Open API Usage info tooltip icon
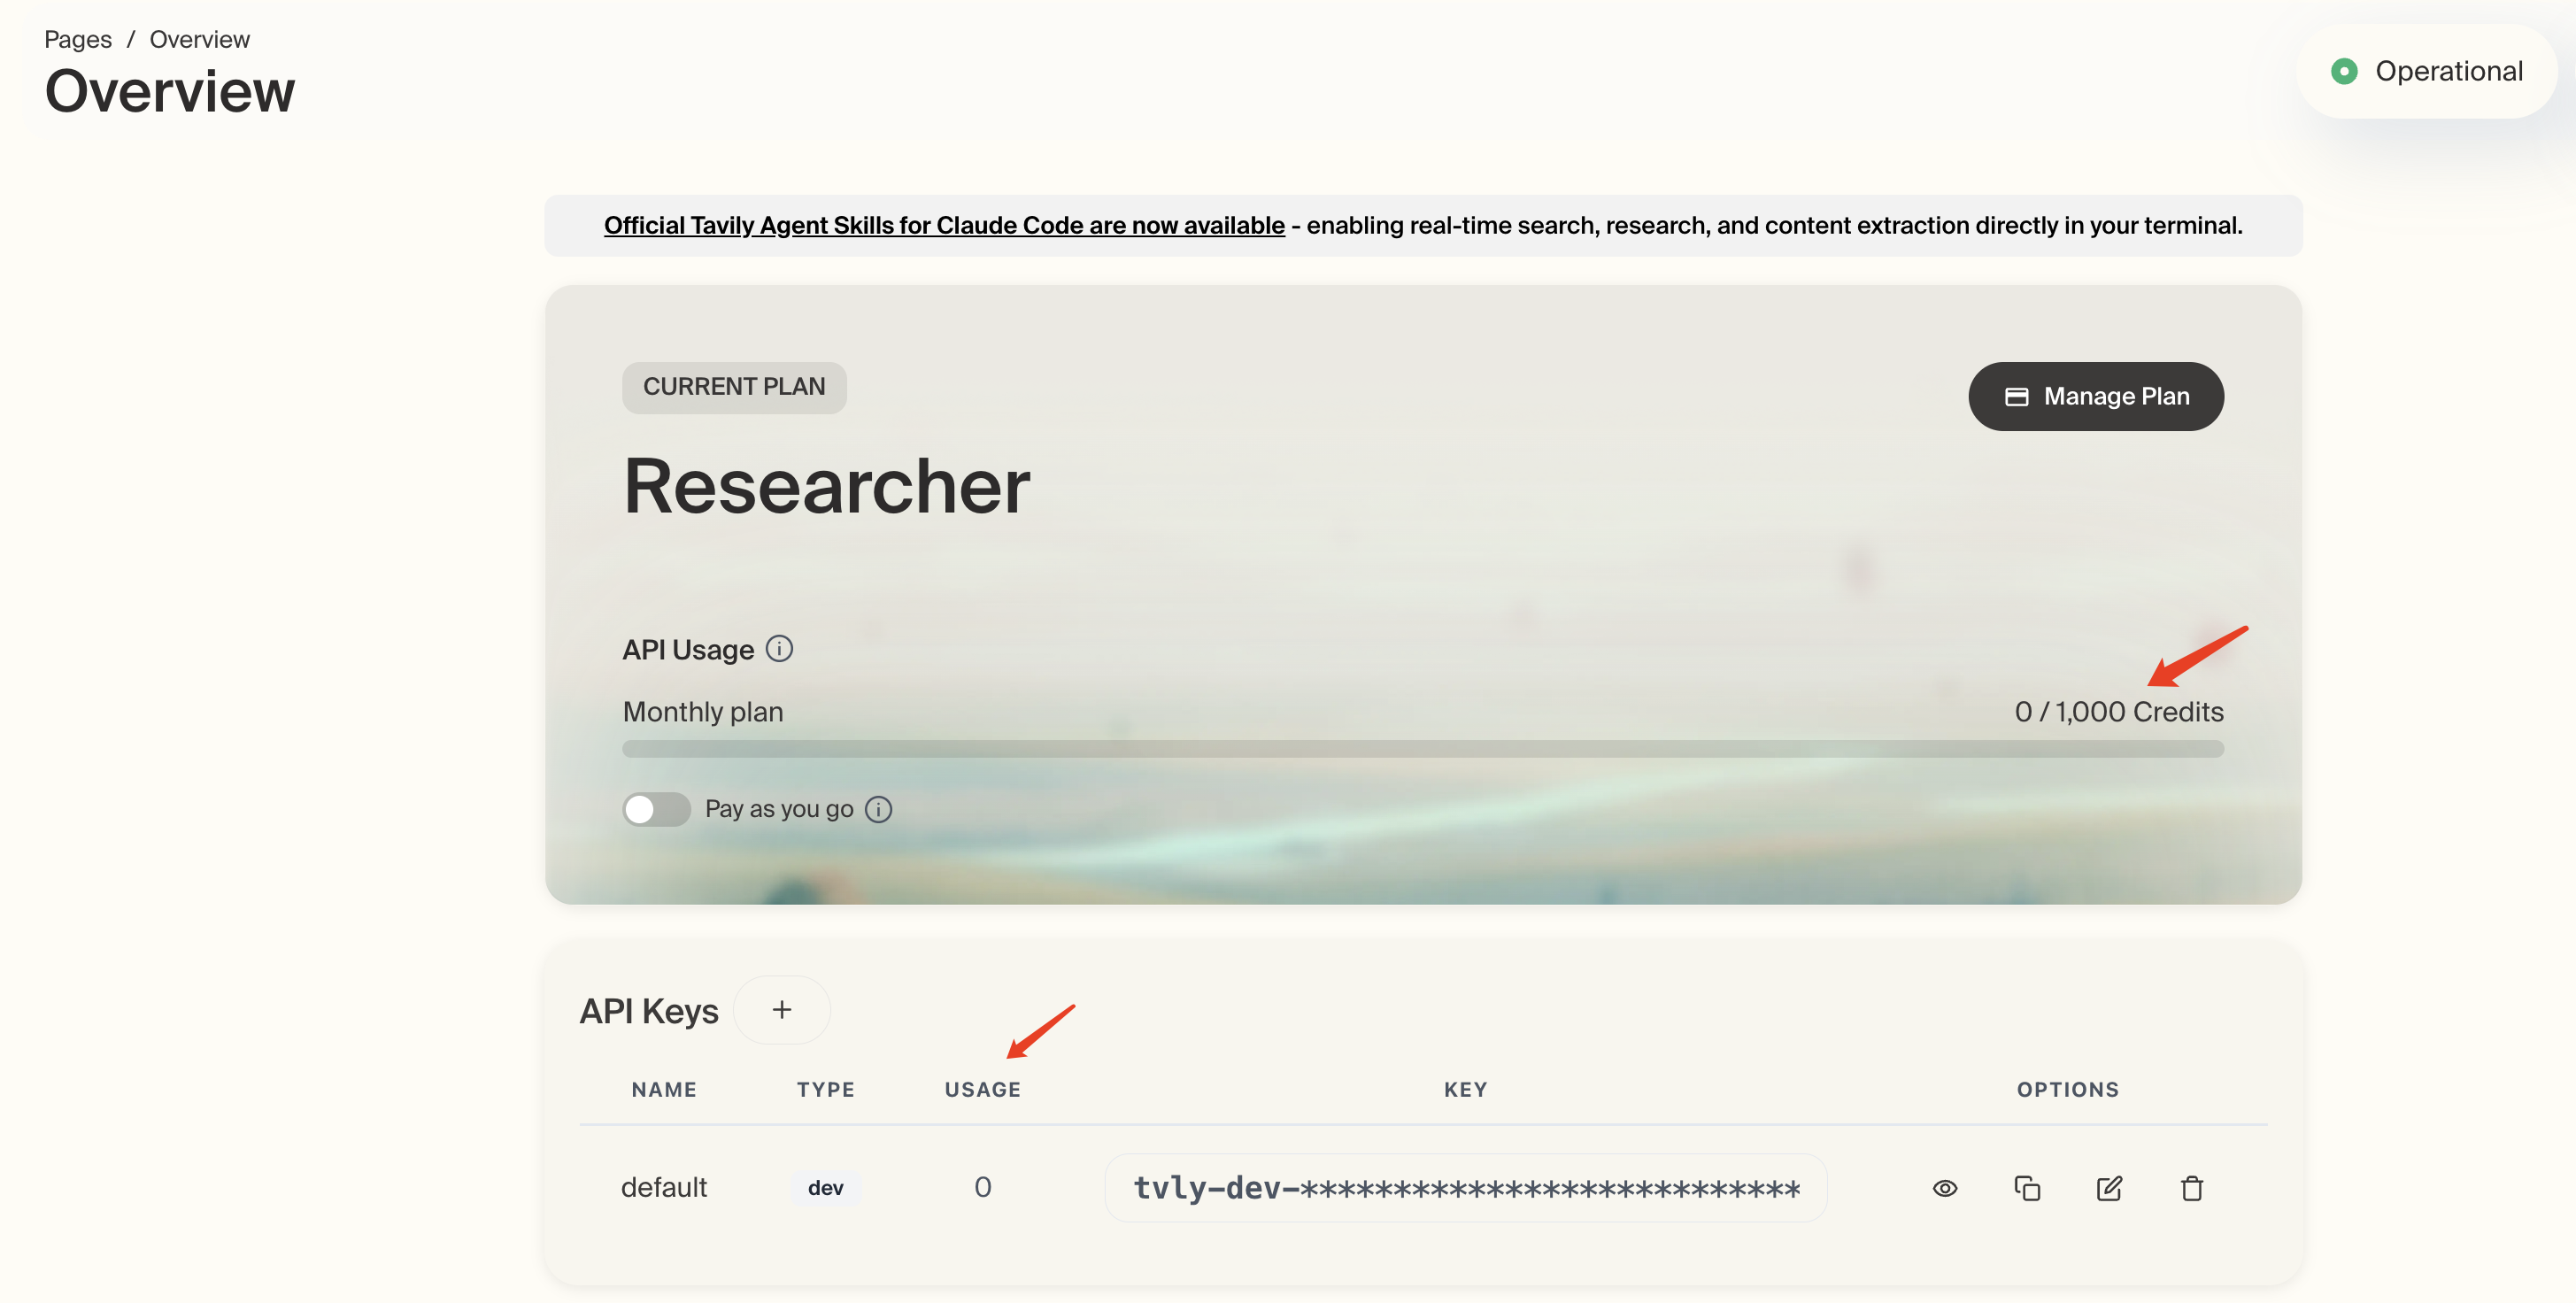The image size is (2576, 1303). pos(779,649)
